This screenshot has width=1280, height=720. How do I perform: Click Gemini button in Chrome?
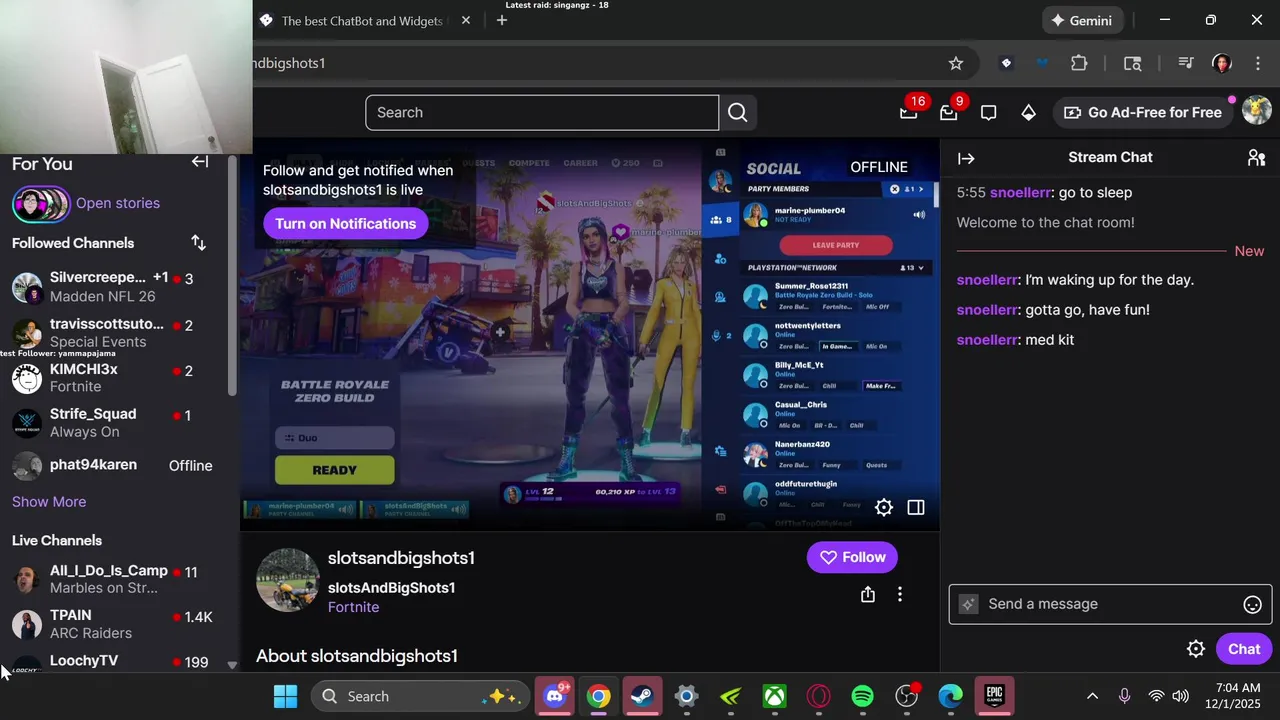[x=1081, y=20]
